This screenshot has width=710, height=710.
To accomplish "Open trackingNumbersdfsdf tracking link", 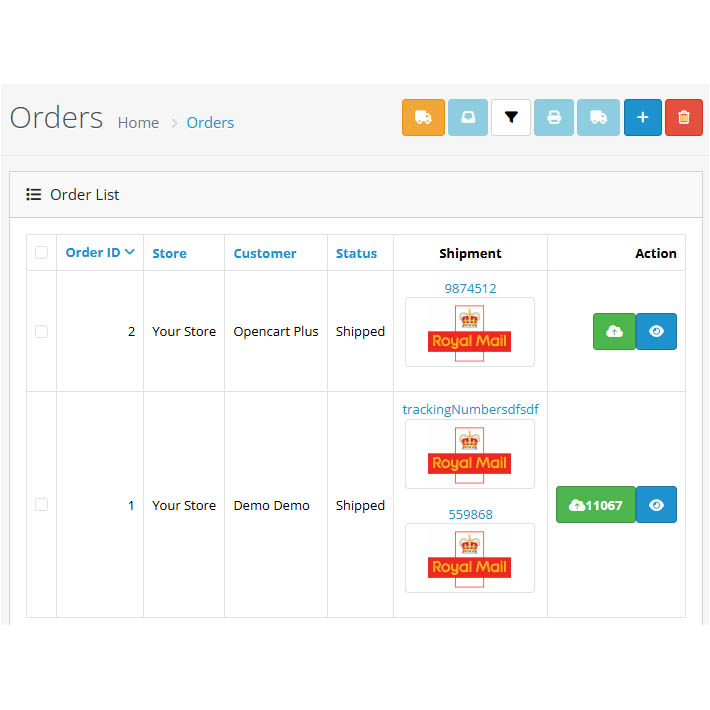I will [470, 409].
